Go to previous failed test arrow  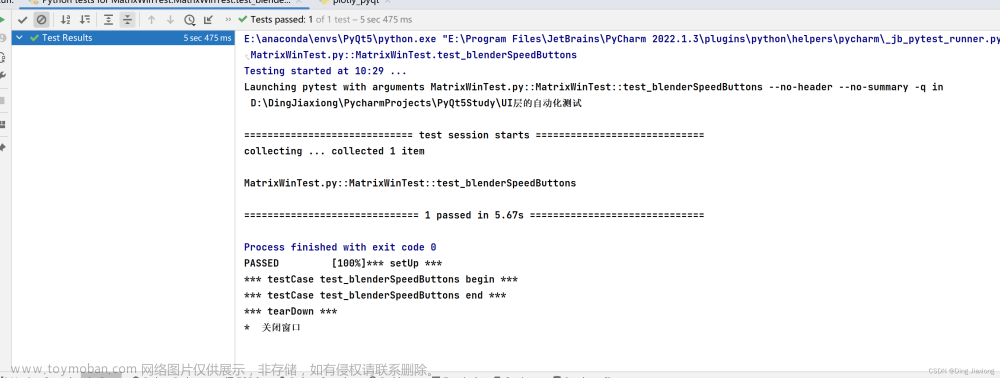(x=151, y=20)
